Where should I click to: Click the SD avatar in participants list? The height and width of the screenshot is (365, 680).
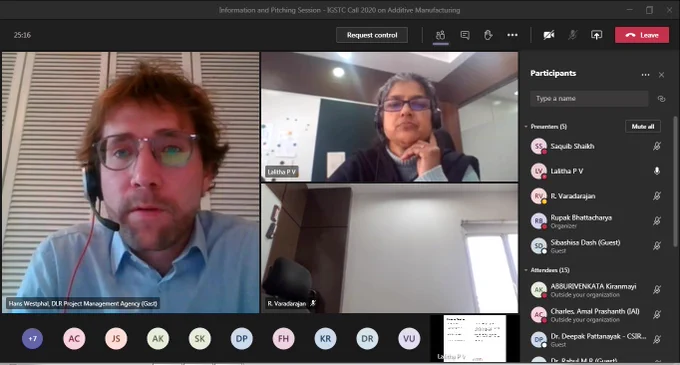coord(539,246)
